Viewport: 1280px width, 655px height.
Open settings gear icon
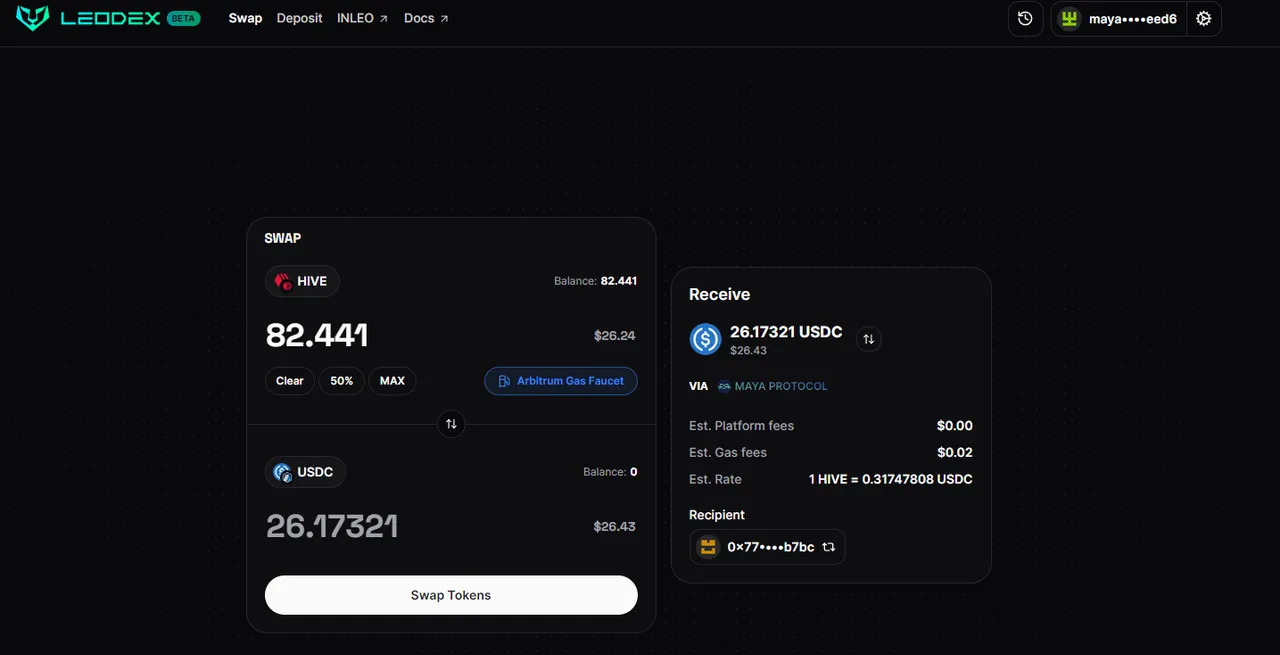1204,19
